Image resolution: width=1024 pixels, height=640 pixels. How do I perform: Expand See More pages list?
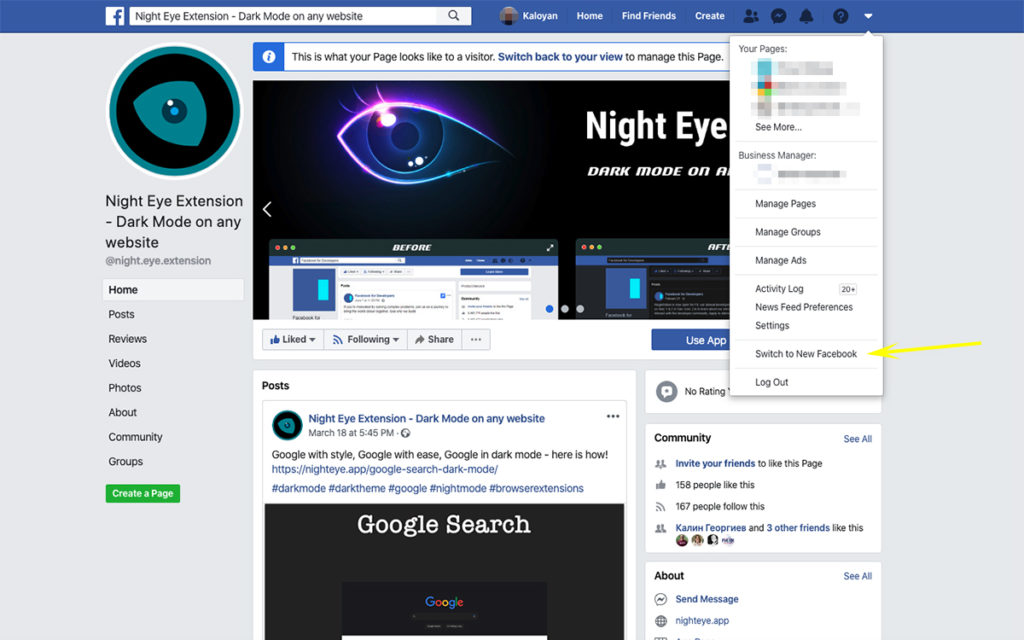click(778, 127)
